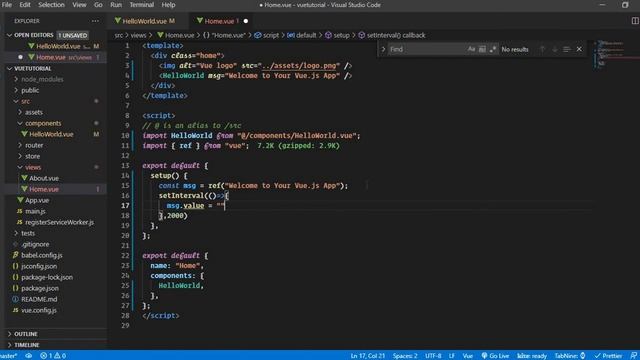
Task: Toggle Find in Selection icon
Action: coord(567,49)
